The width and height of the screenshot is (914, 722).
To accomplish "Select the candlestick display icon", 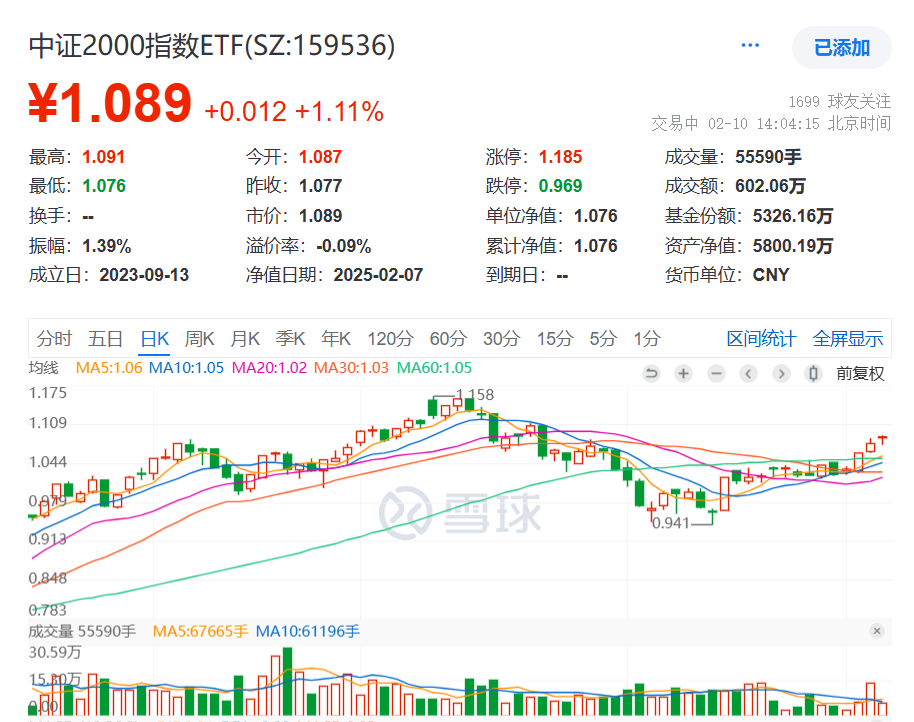I will (x=814, y=373).
